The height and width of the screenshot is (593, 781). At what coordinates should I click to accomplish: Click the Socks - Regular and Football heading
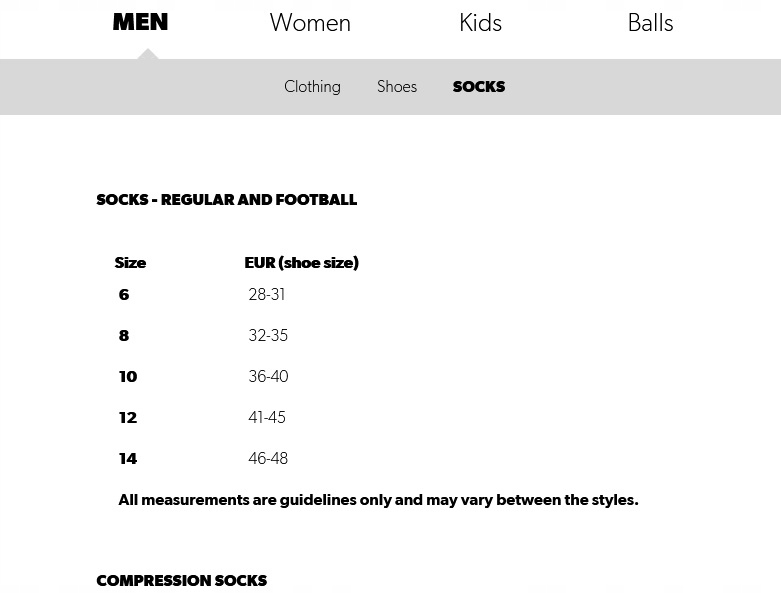coord(226,200)
